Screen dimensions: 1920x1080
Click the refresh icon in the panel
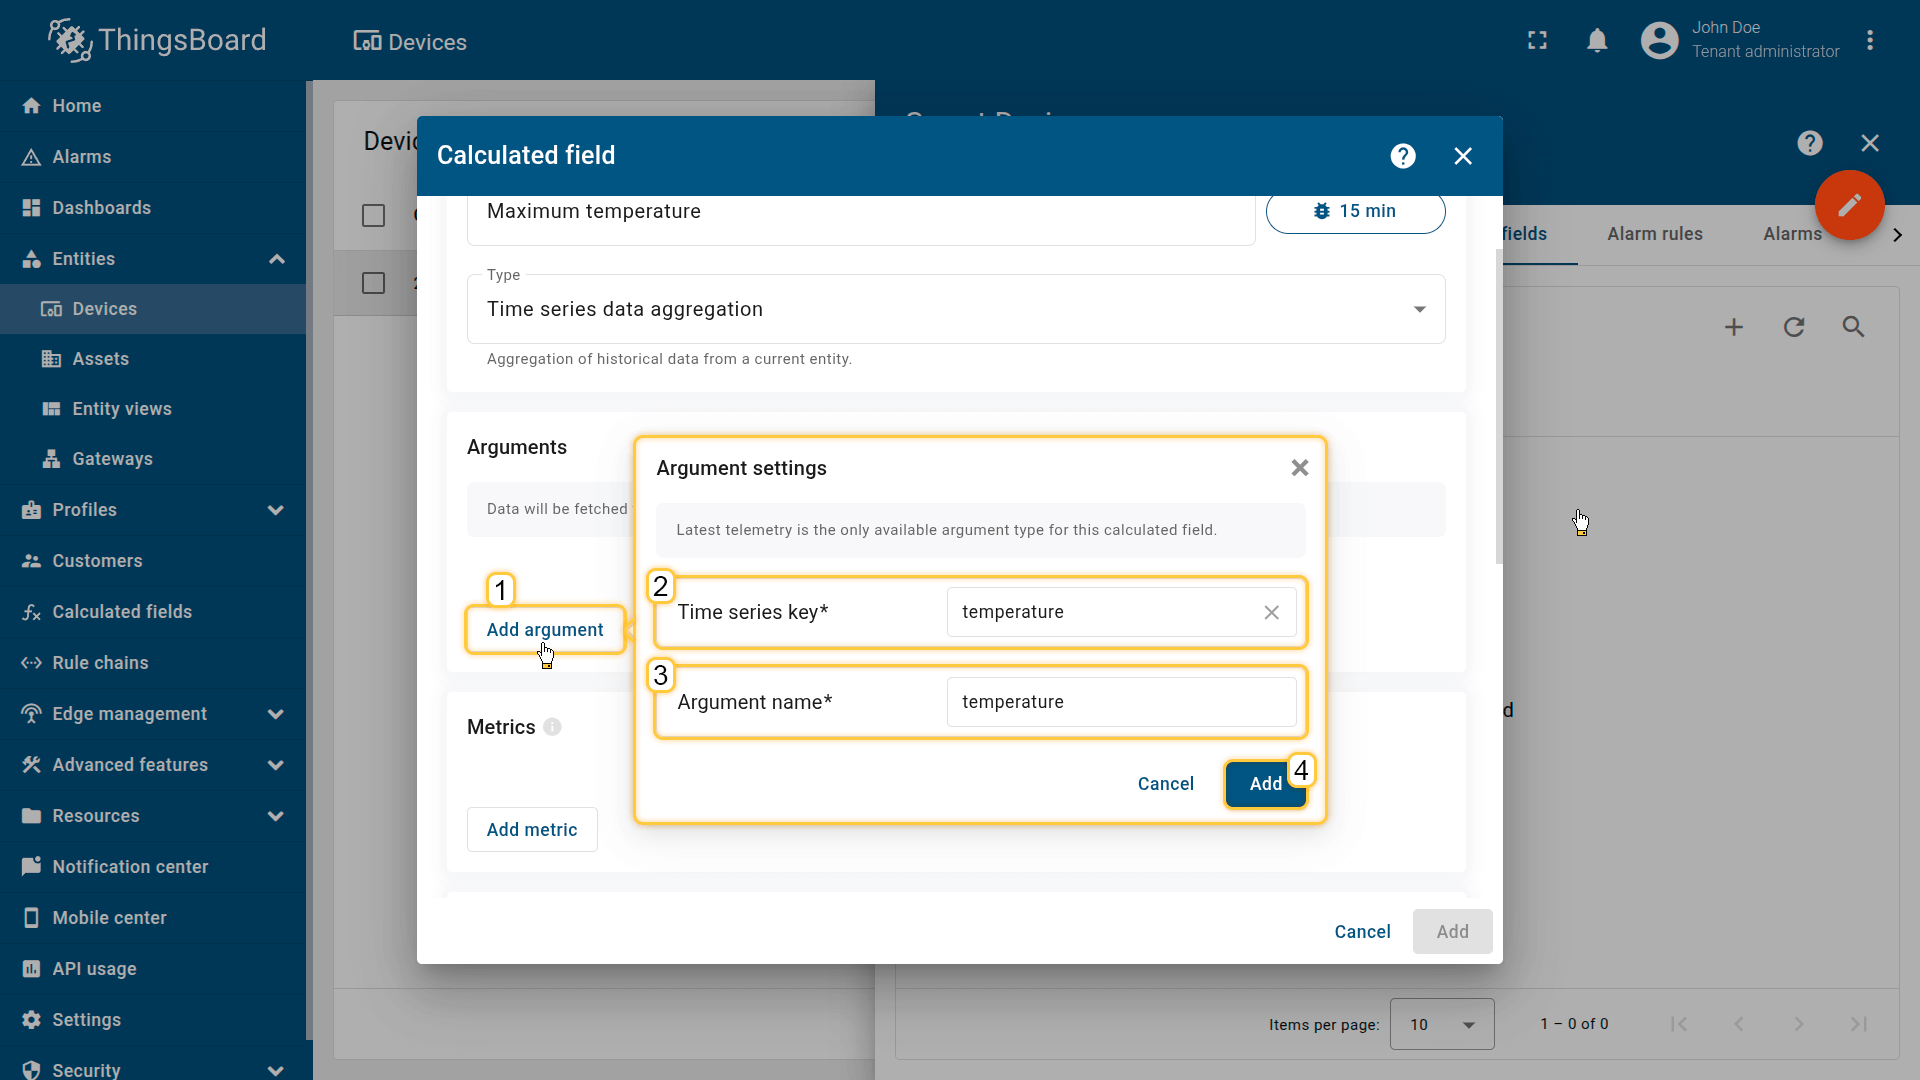click(x=1794, y=327)
